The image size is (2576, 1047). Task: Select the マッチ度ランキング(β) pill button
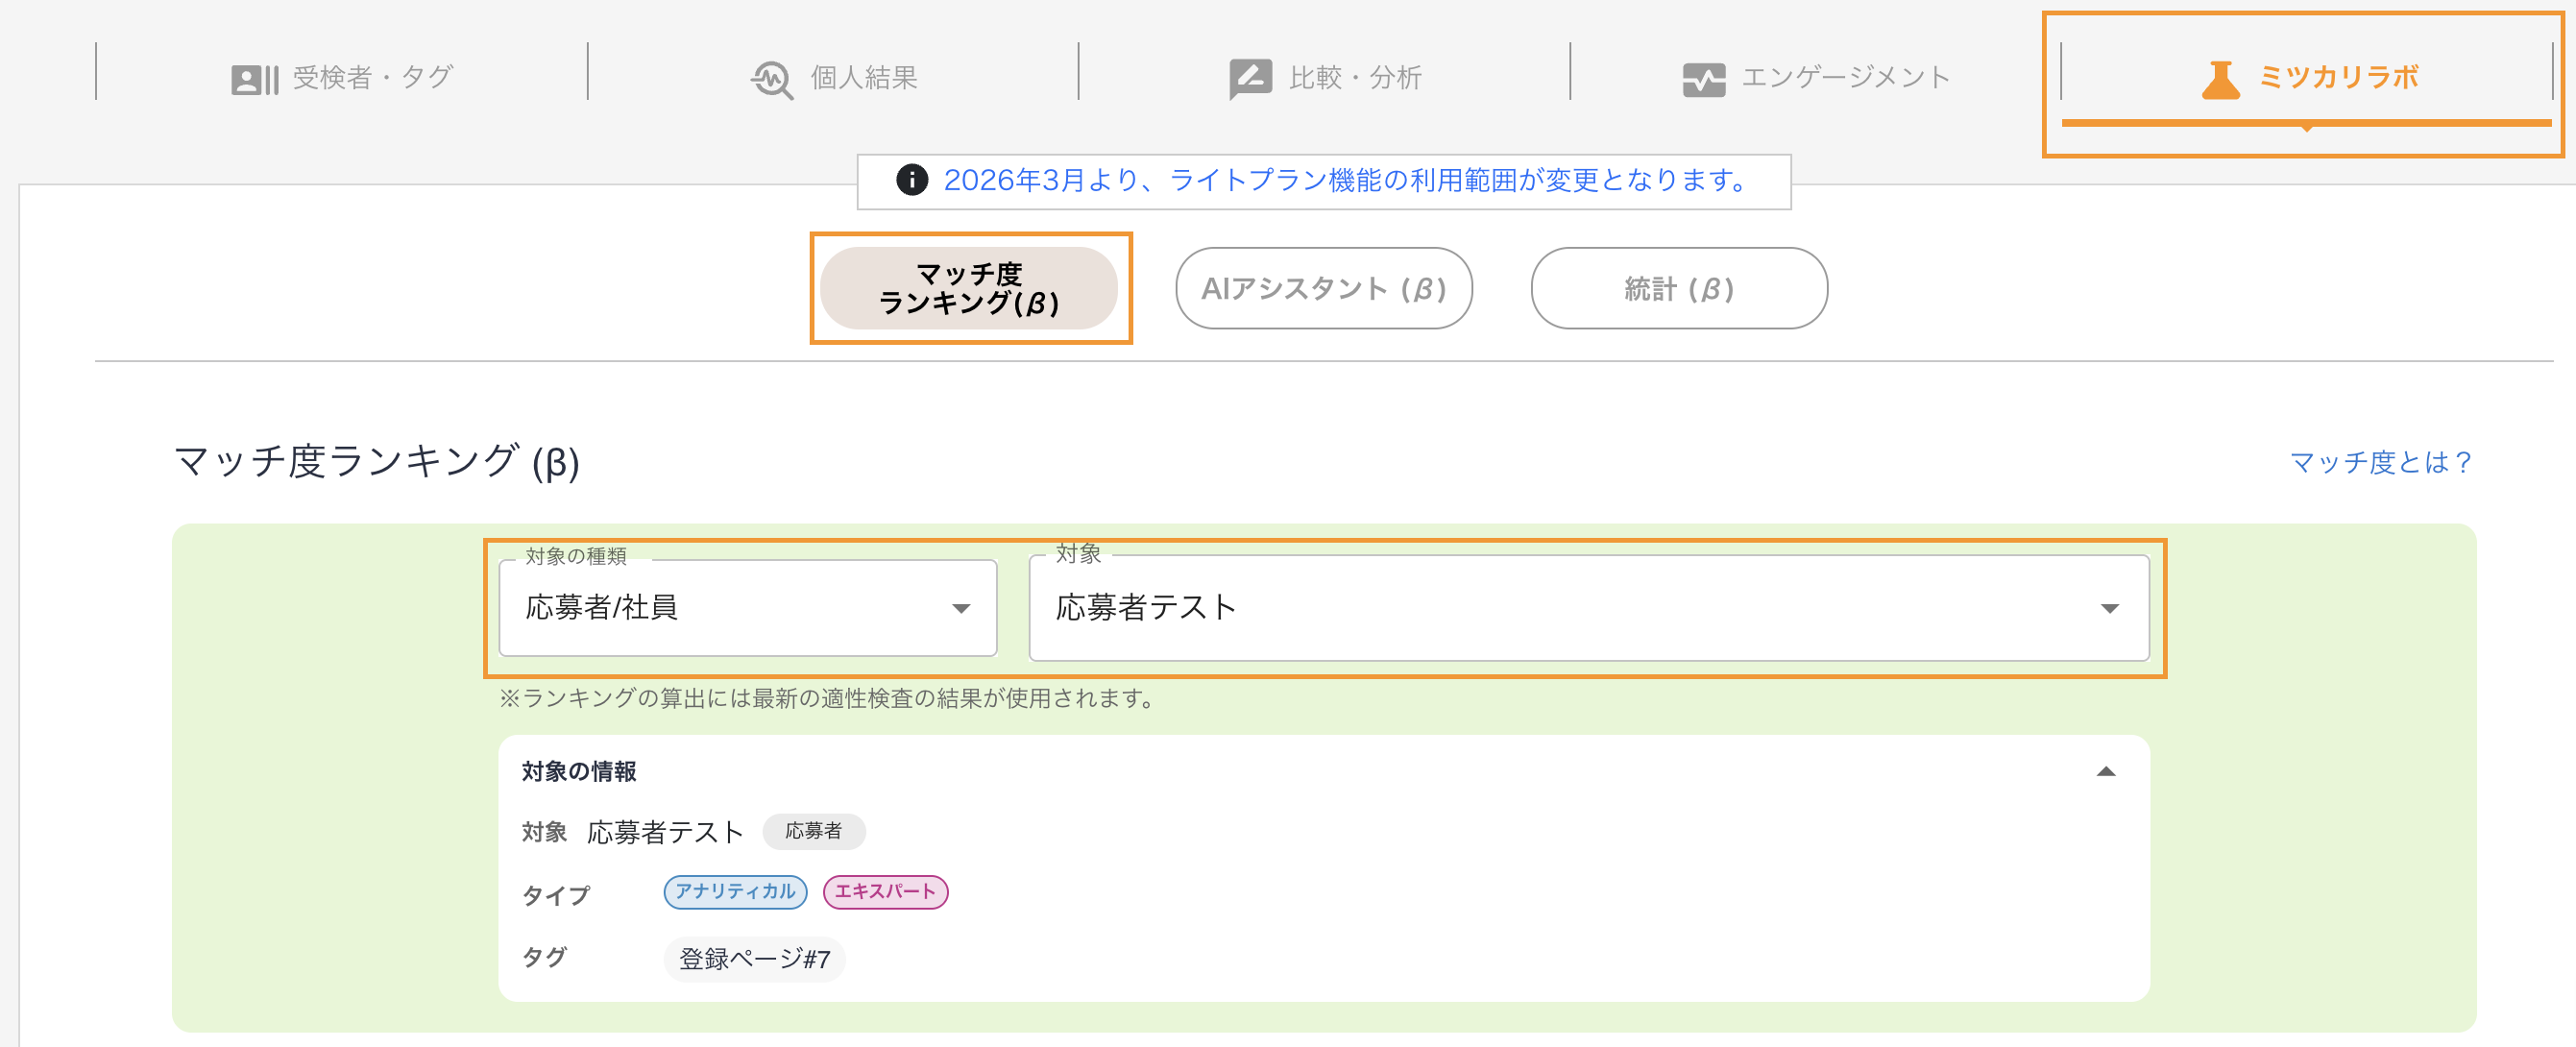pyautogui.click(x=968, y=288)
